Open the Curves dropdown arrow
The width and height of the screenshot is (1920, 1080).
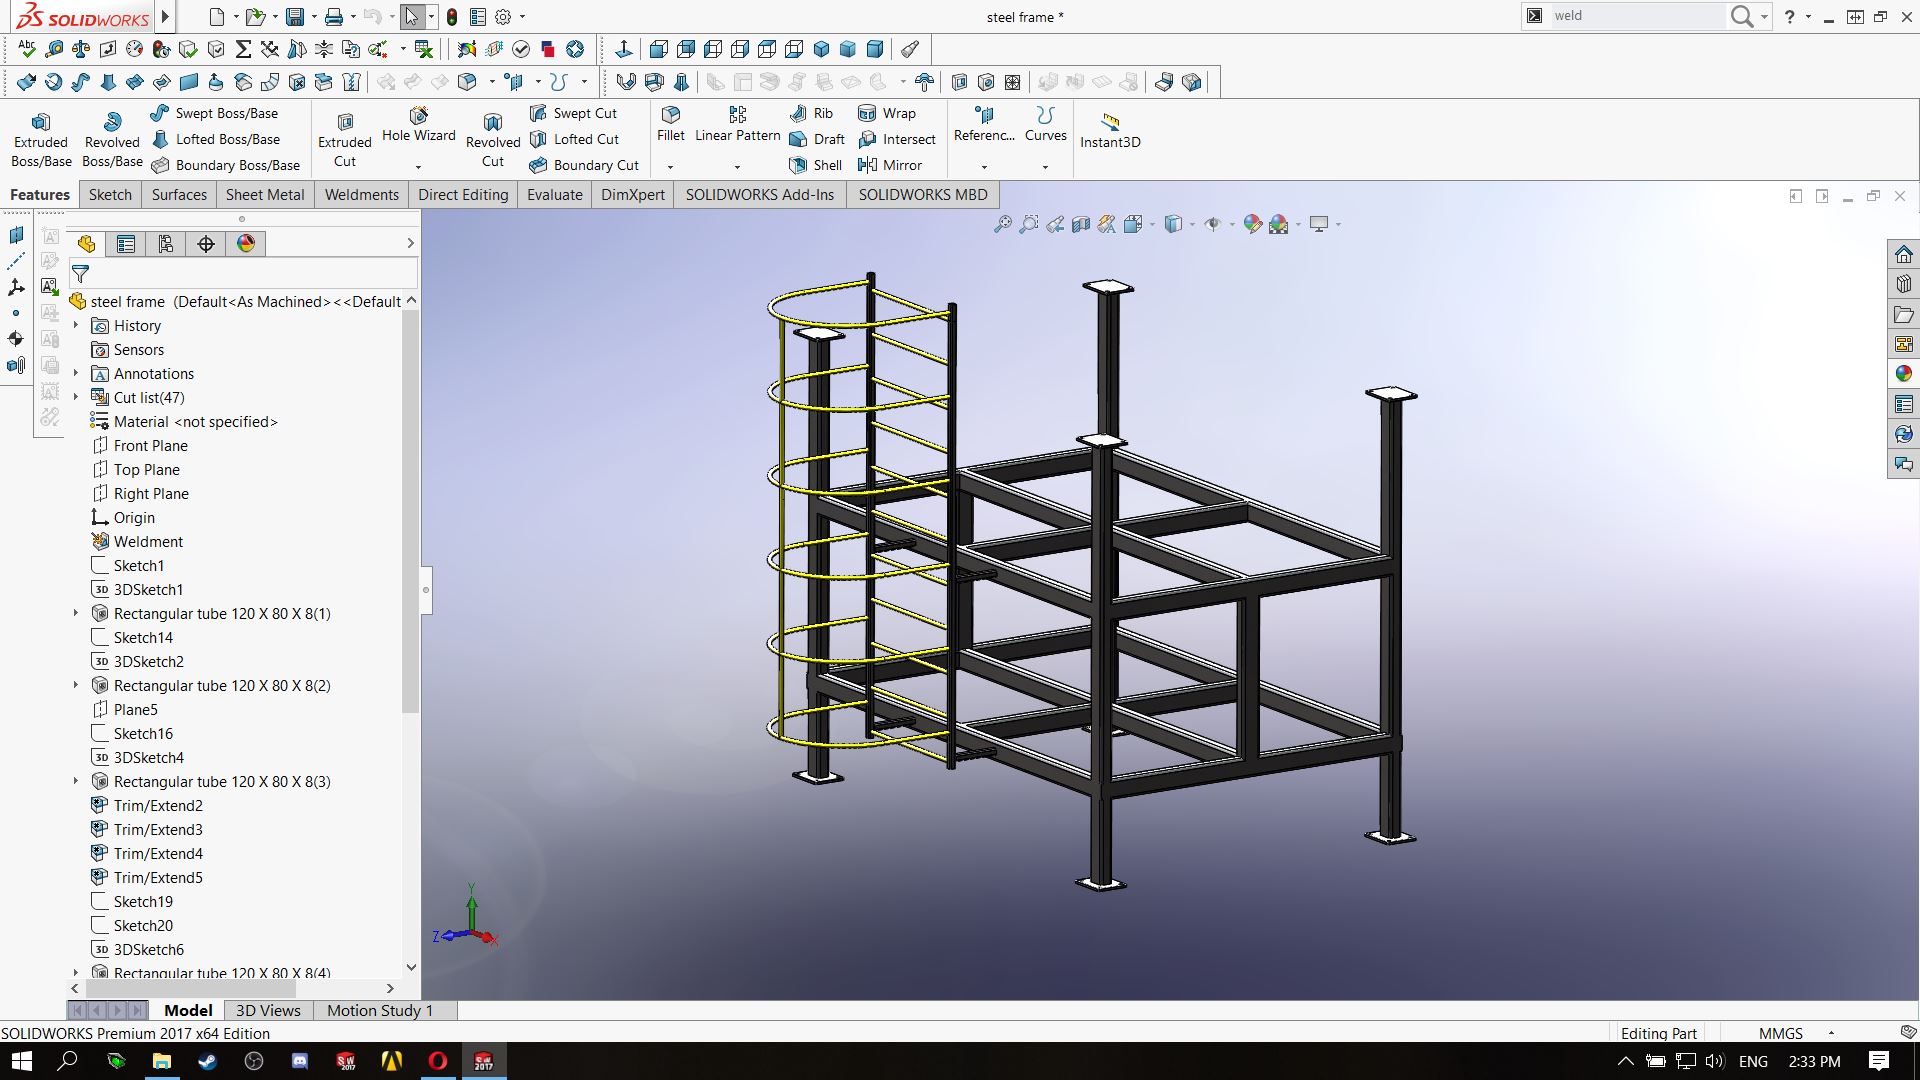tap(1045, 167)
